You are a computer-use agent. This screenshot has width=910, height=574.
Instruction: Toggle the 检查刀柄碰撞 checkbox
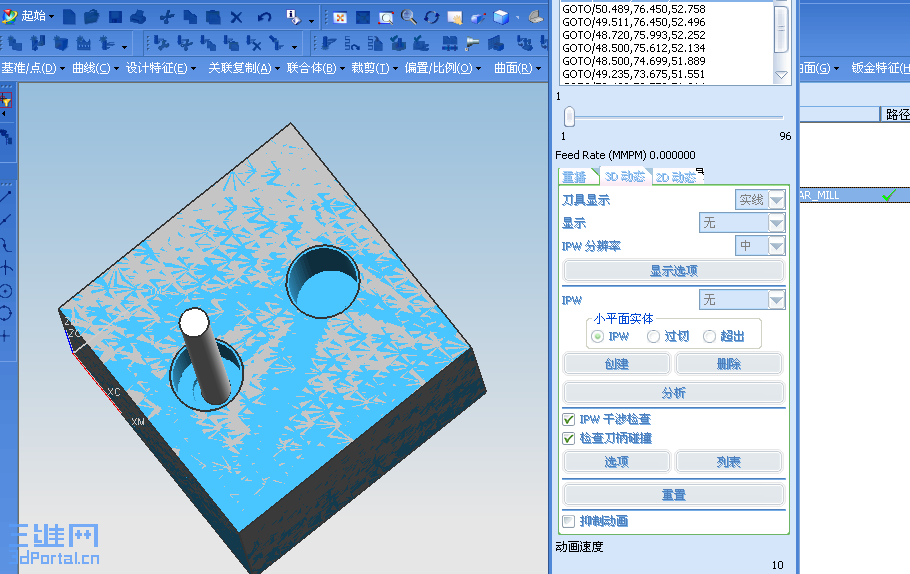coord(569,438)
